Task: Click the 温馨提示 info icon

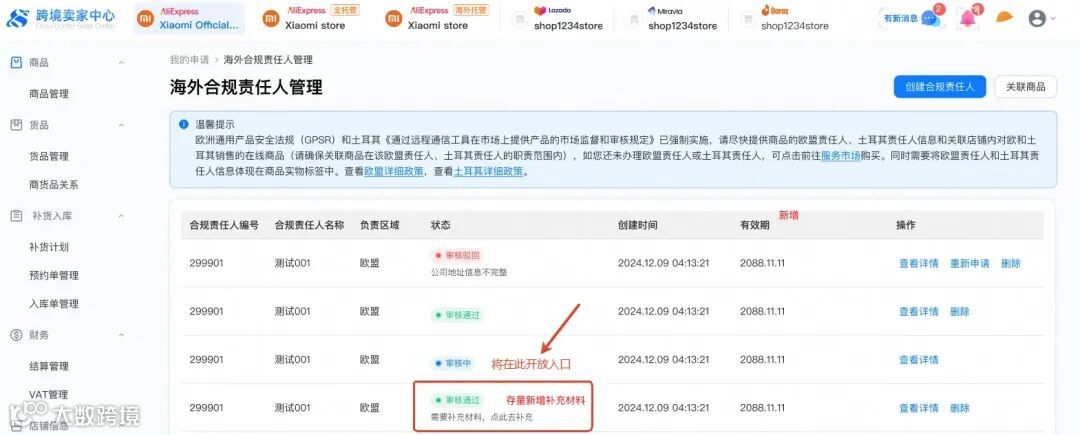Action: [x=184, y=125]
